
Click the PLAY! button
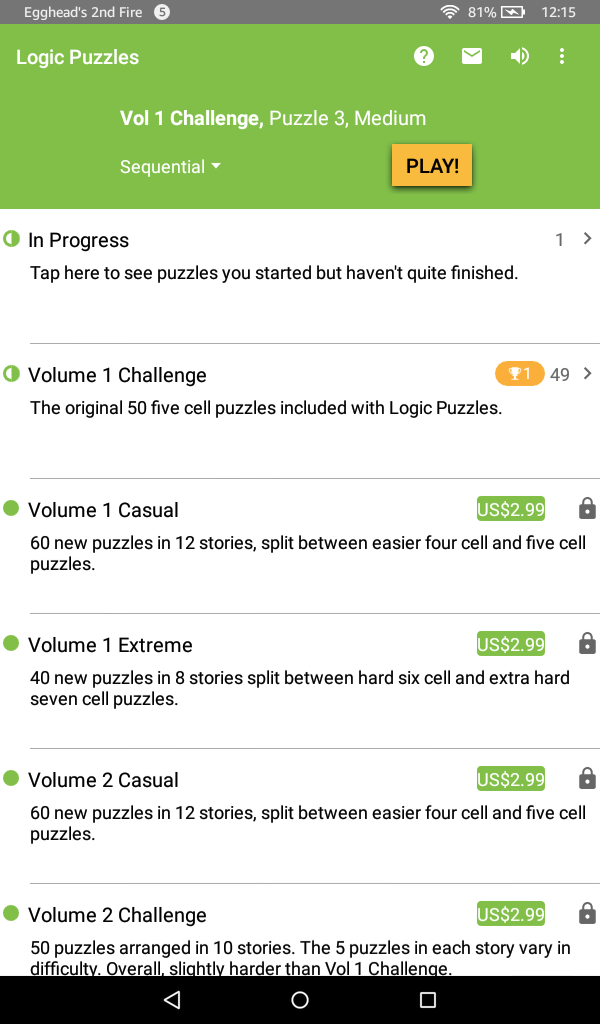click(432, 165)
